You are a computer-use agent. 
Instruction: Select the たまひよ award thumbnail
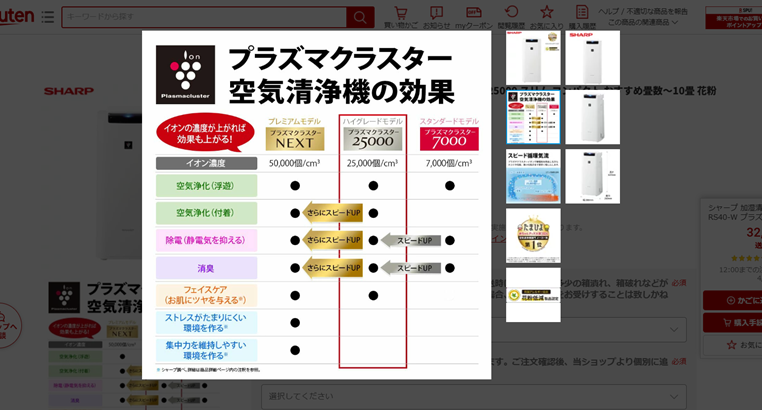533,236
